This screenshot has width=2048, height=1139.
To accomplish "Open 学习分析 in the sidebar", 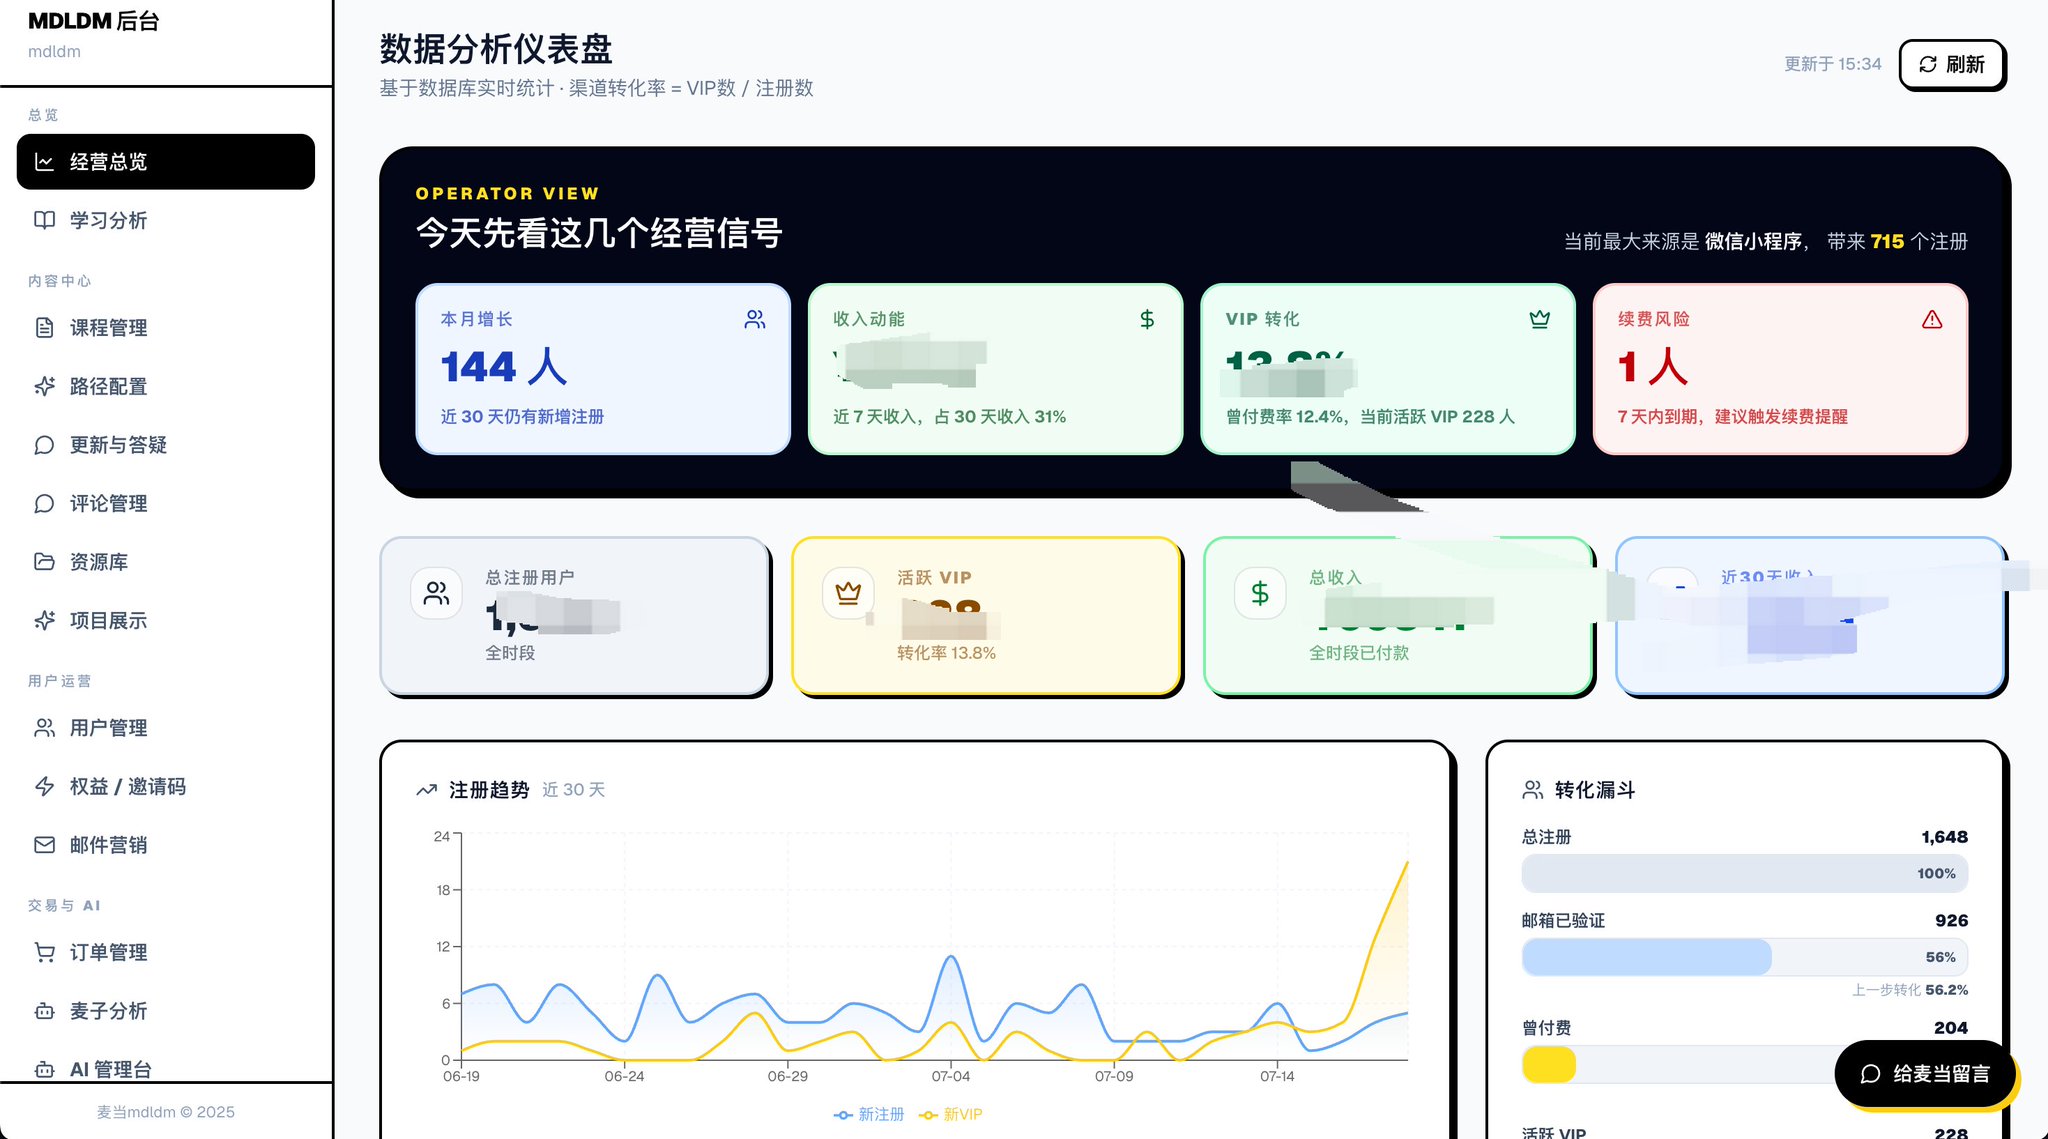I will pos(166,220).
